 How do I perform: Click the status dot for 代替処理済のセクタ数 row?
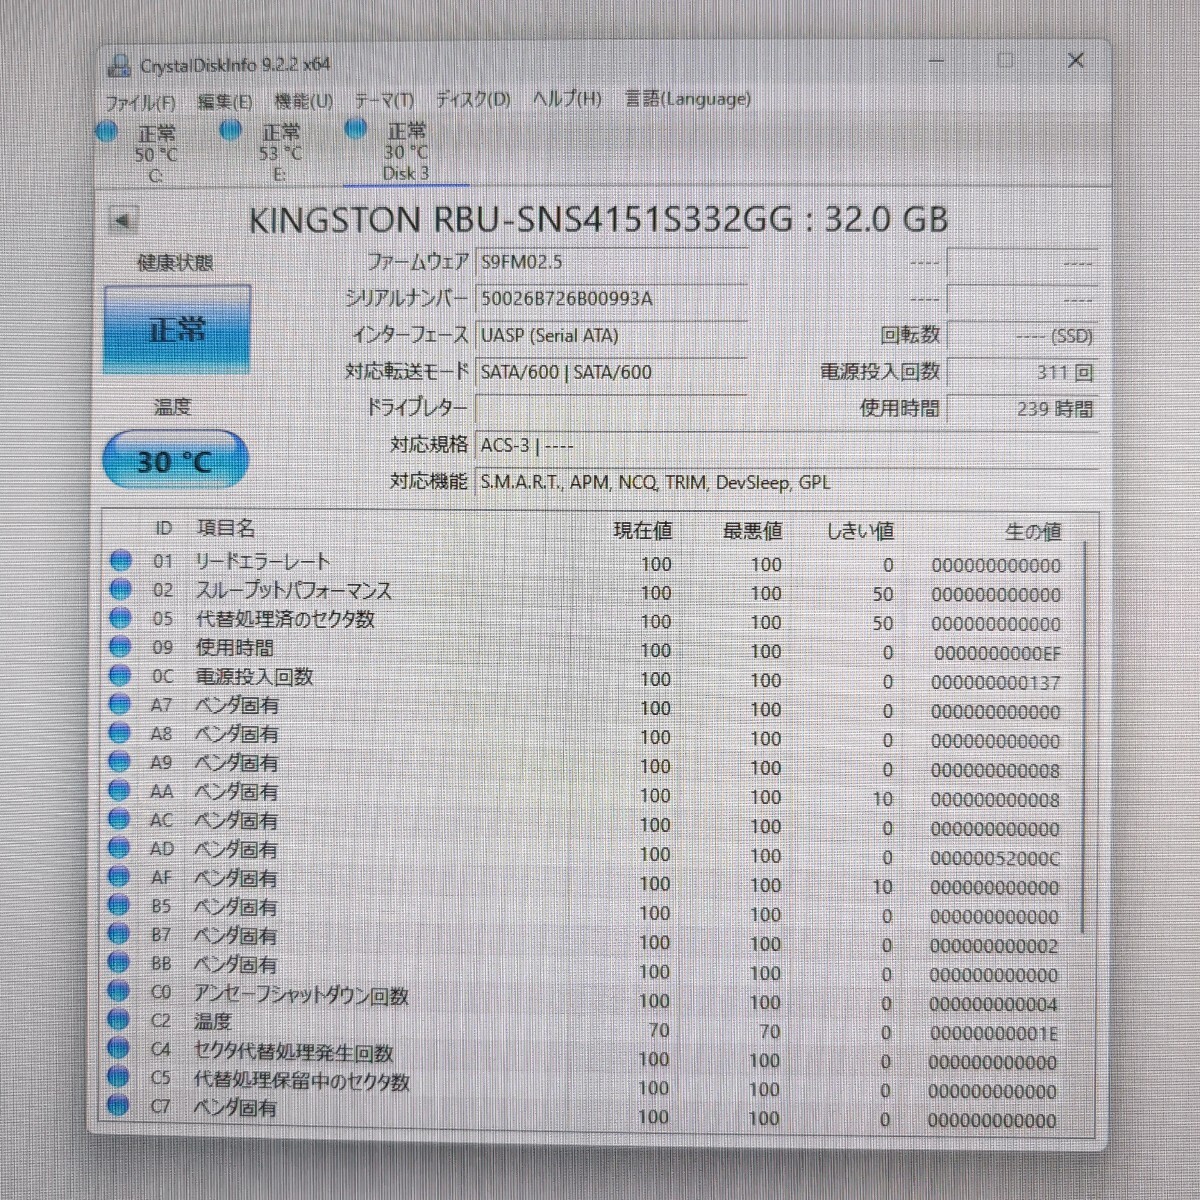point(121,618)
